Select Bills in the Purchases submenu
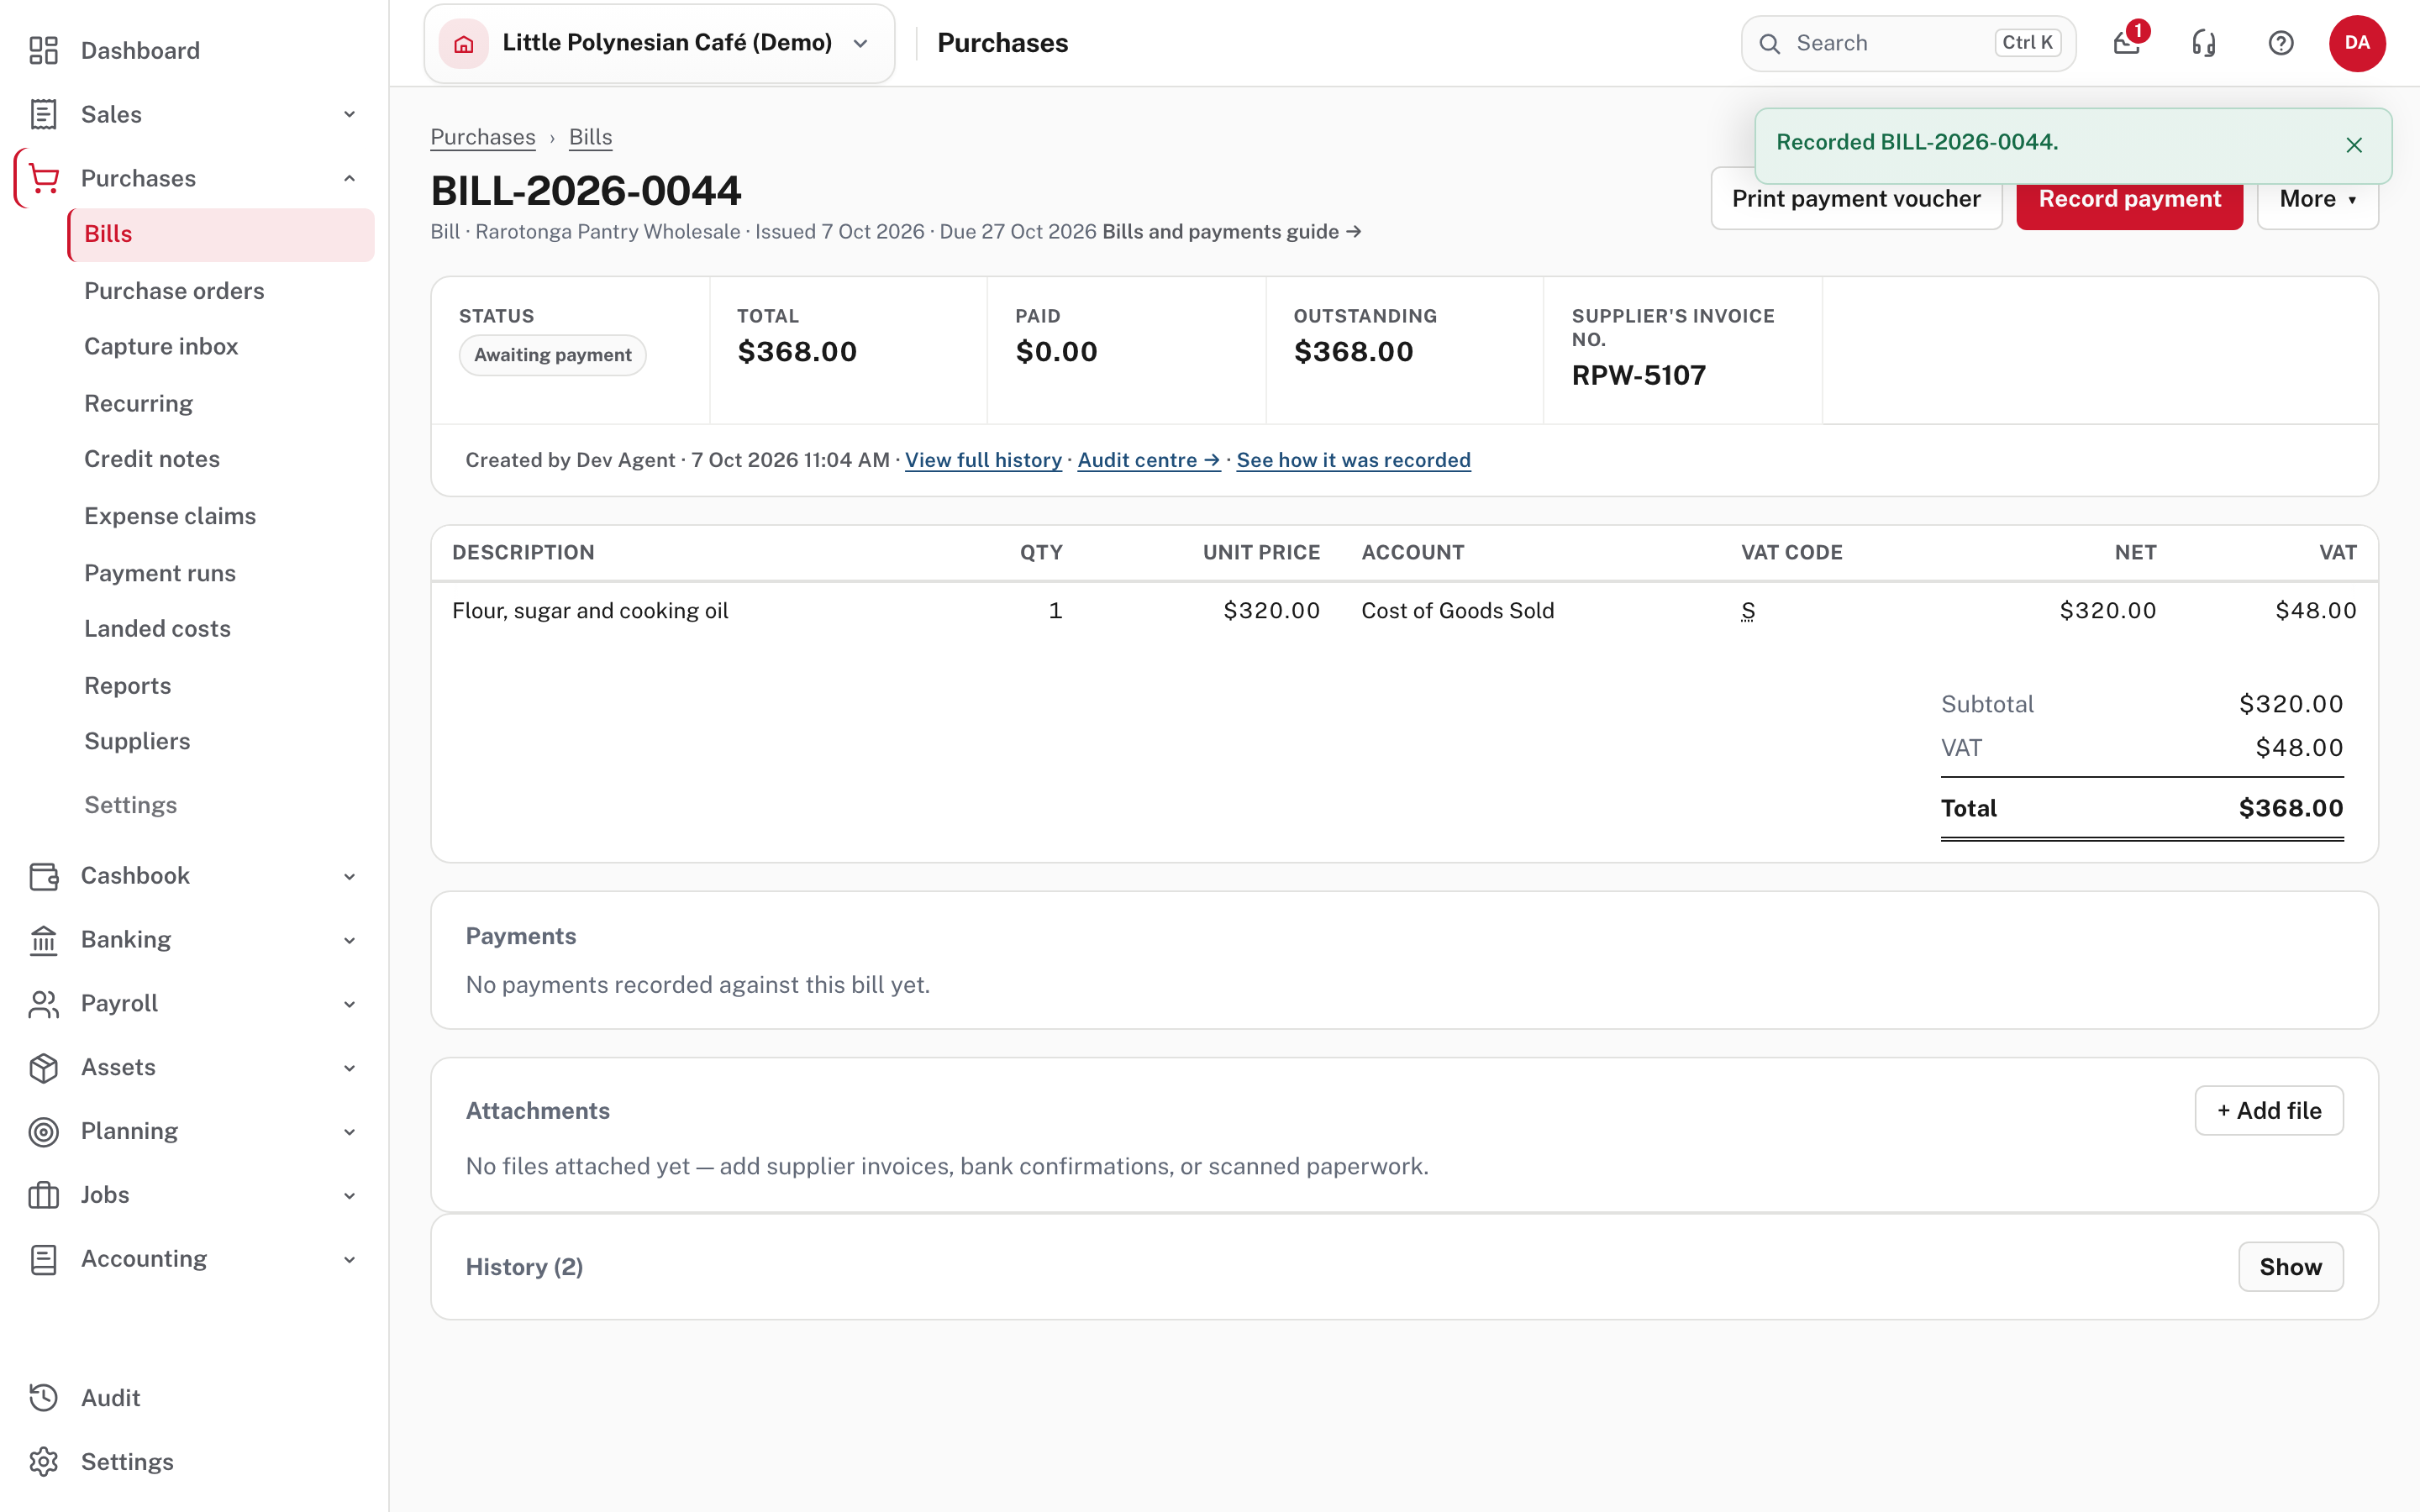2420x1512 pixels. click(x=221, y=234)
